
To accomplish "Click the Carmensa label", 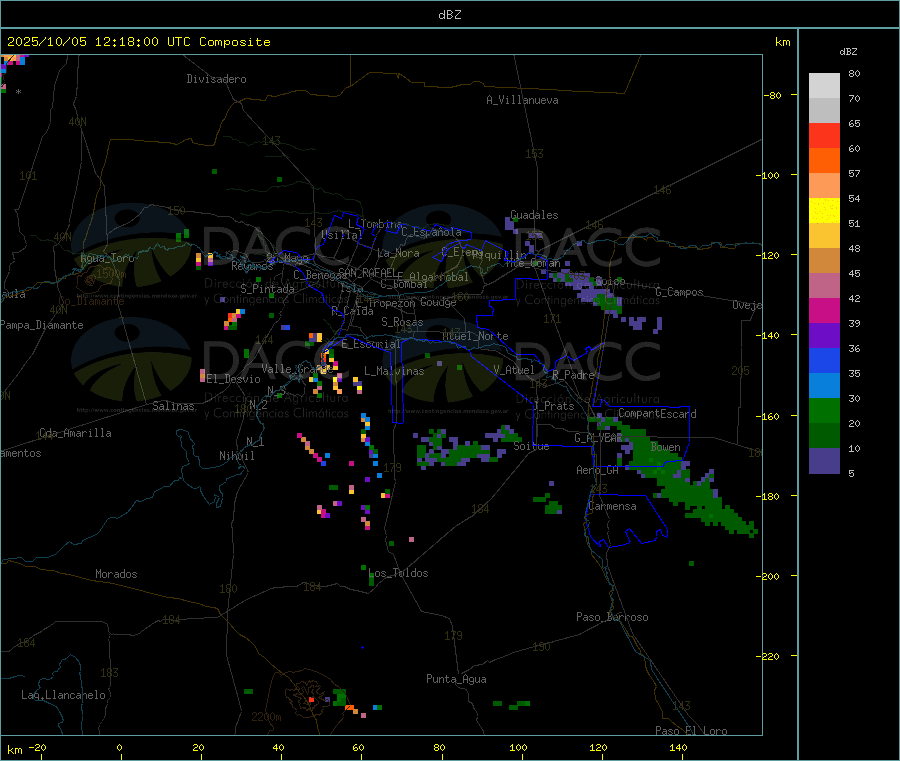I will (x=612, y=506).
